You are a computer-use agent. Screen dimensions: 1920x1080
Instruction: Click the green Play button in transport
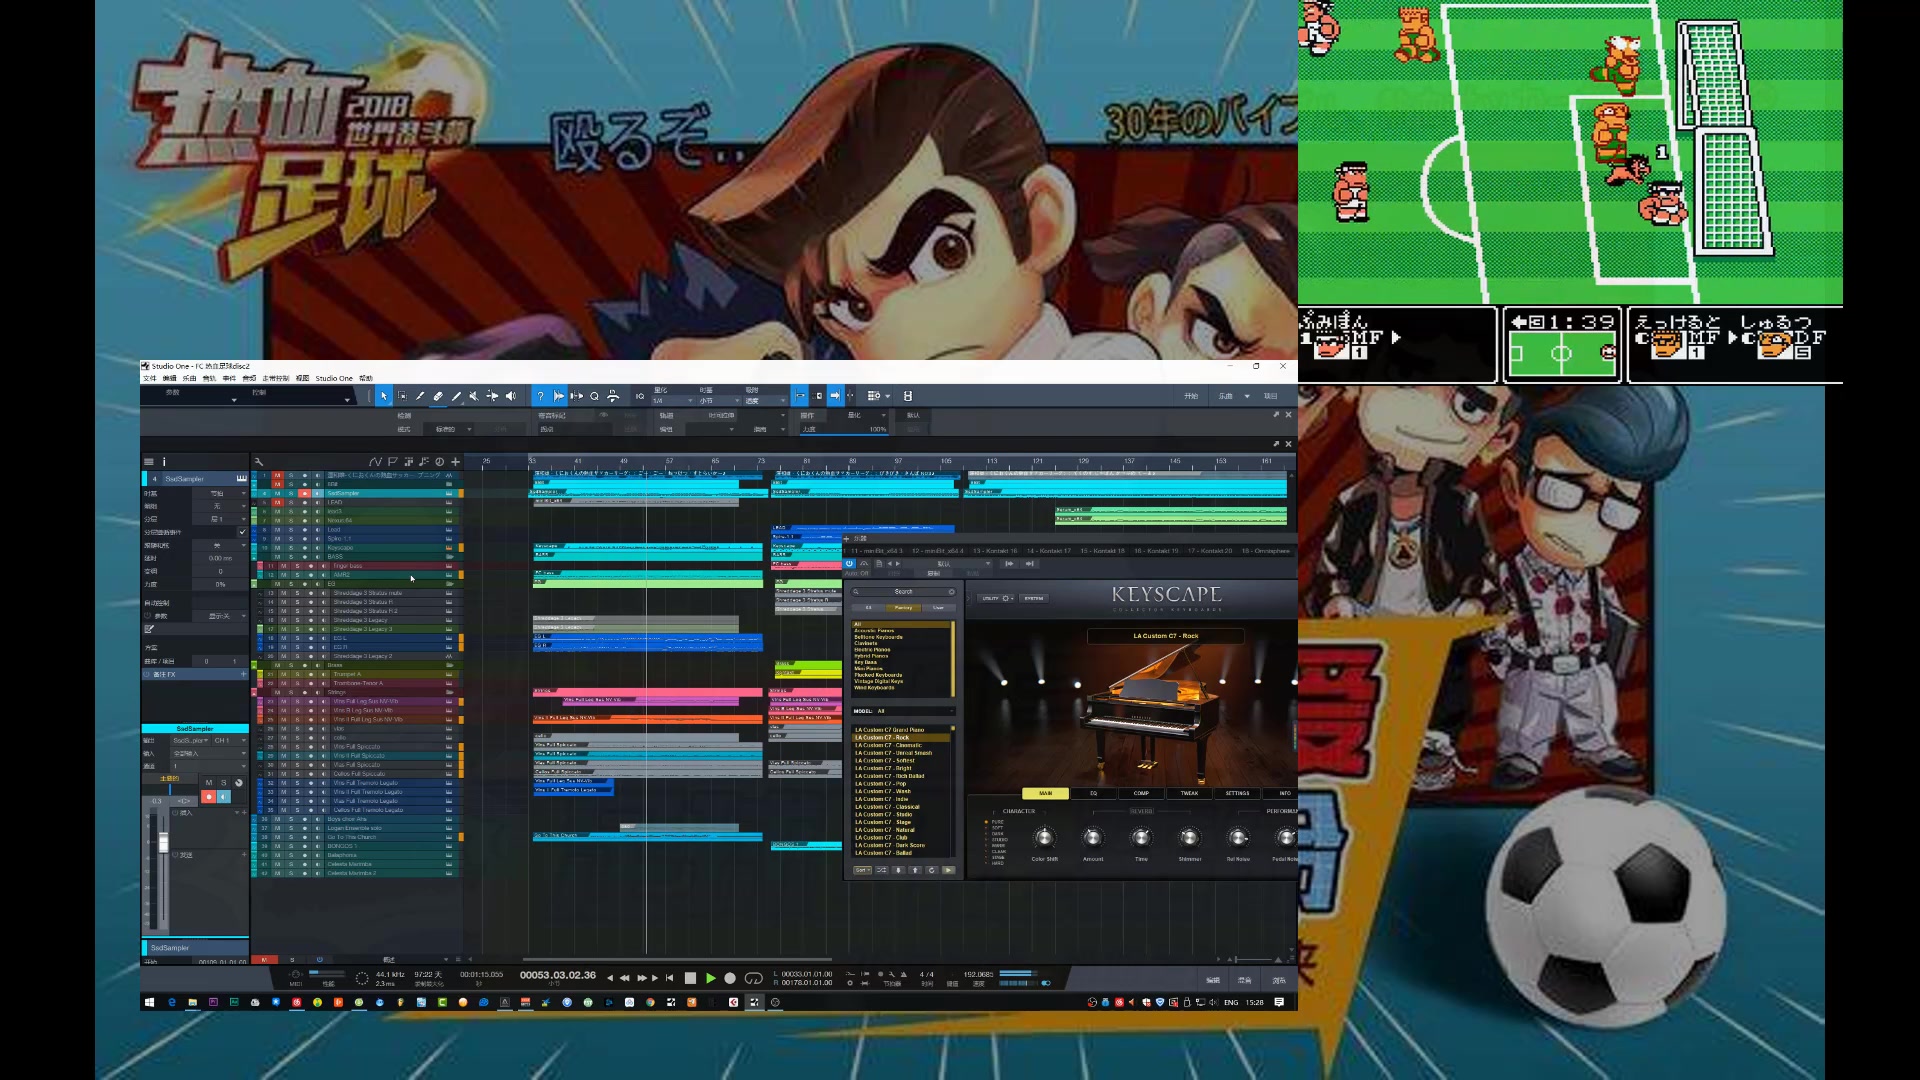(x=711, y=978)
